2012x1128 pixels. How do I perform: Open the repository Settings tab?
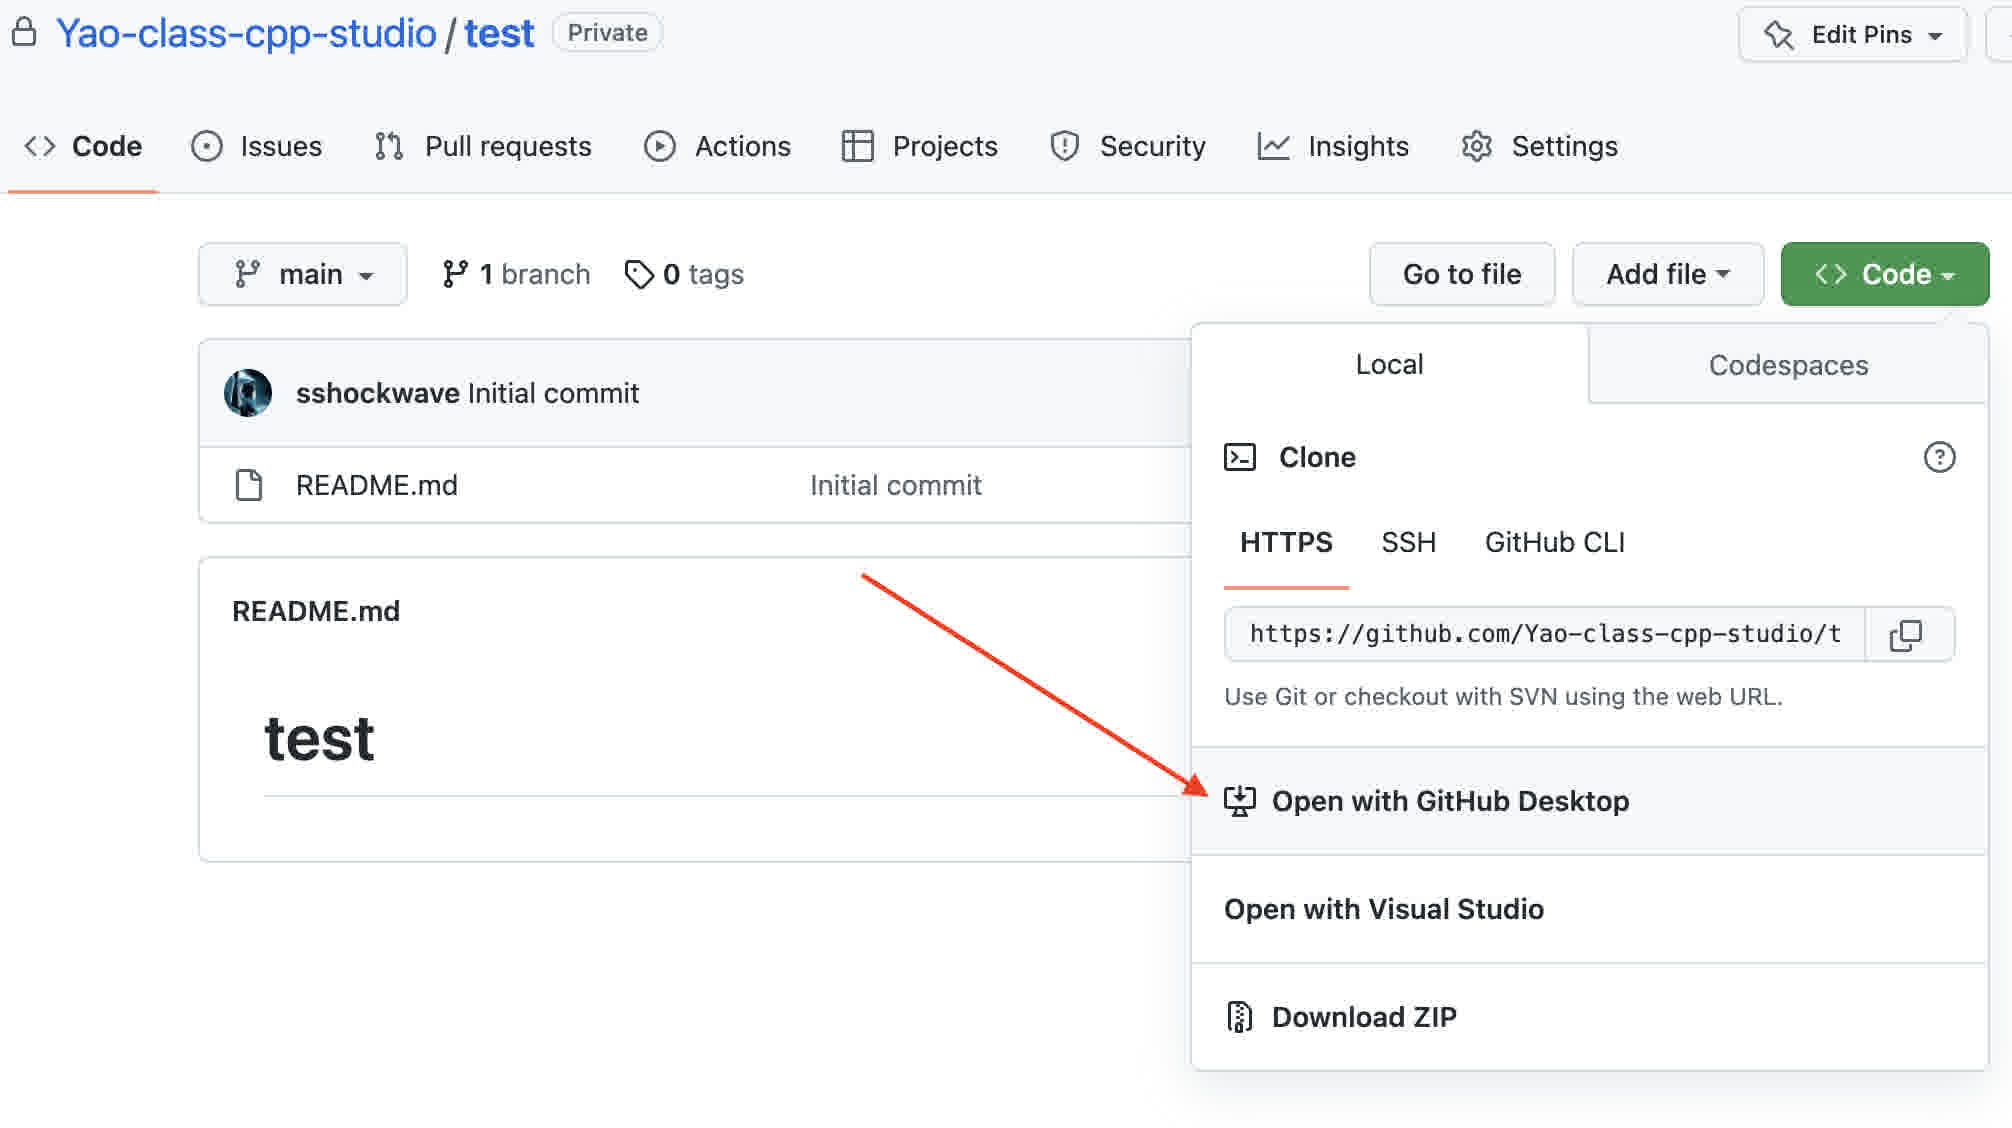coord(1540,146)
